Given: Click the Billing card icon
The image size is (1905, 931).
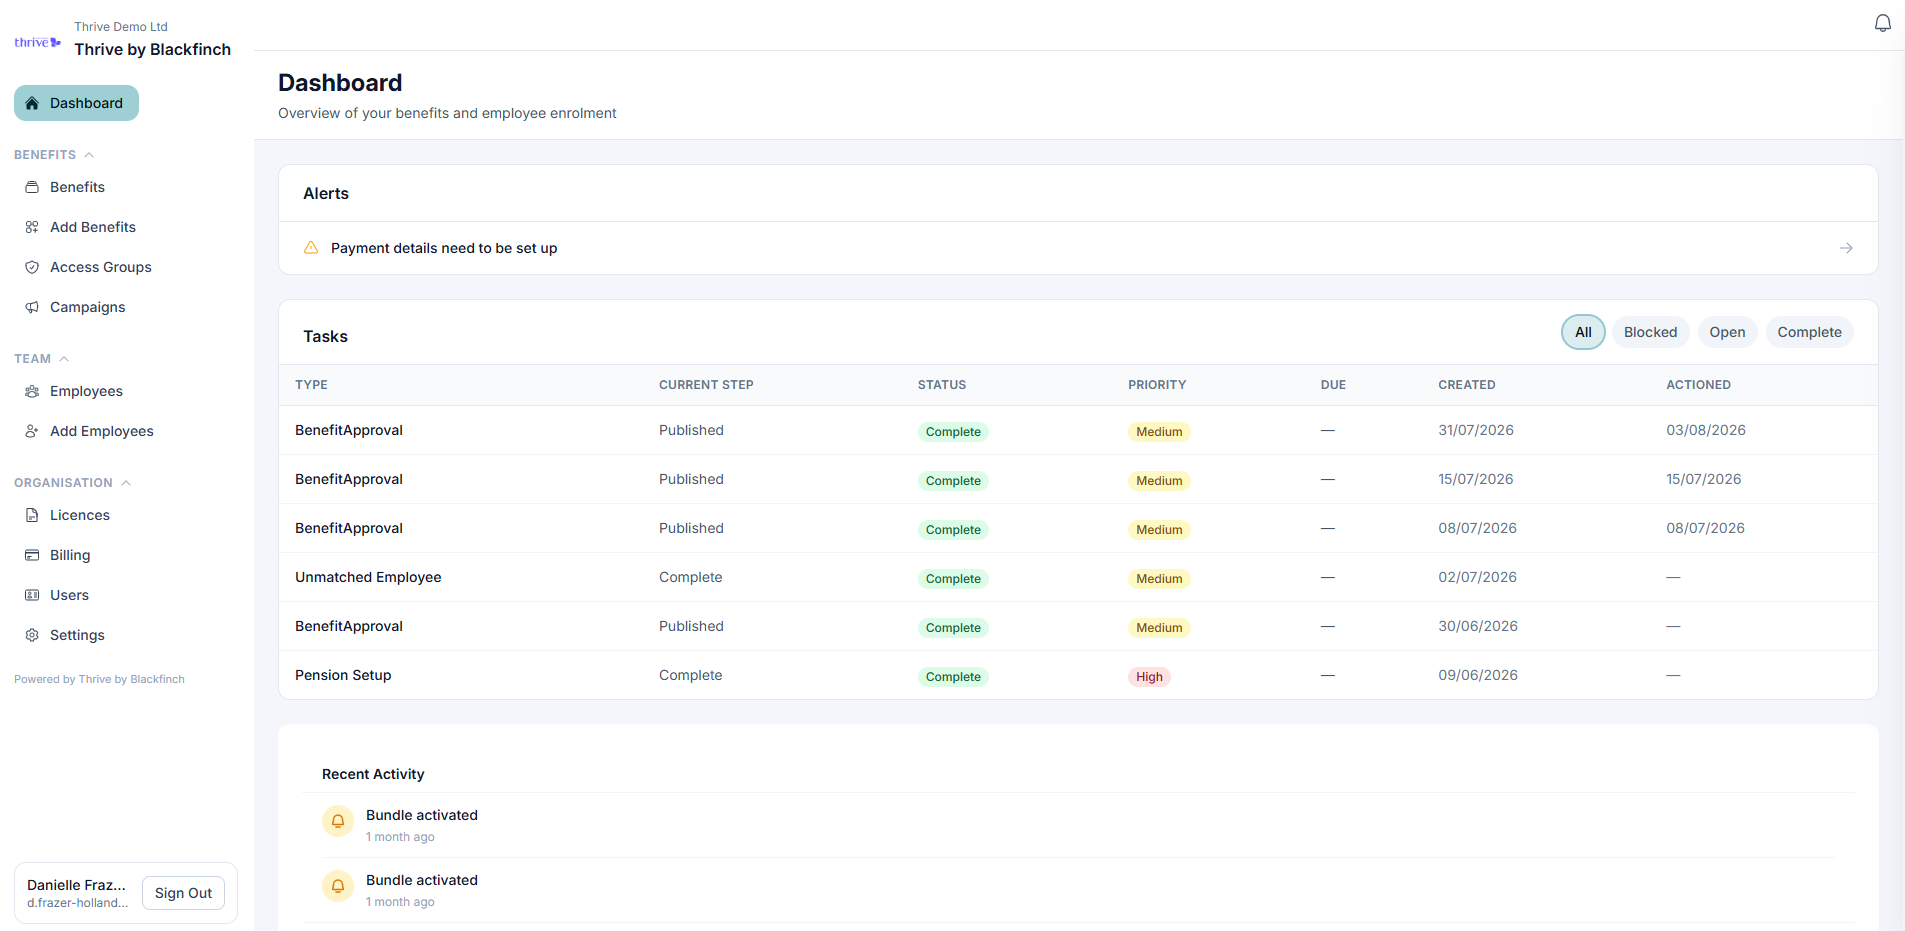Looking at the screenshot, I should 32,555.
